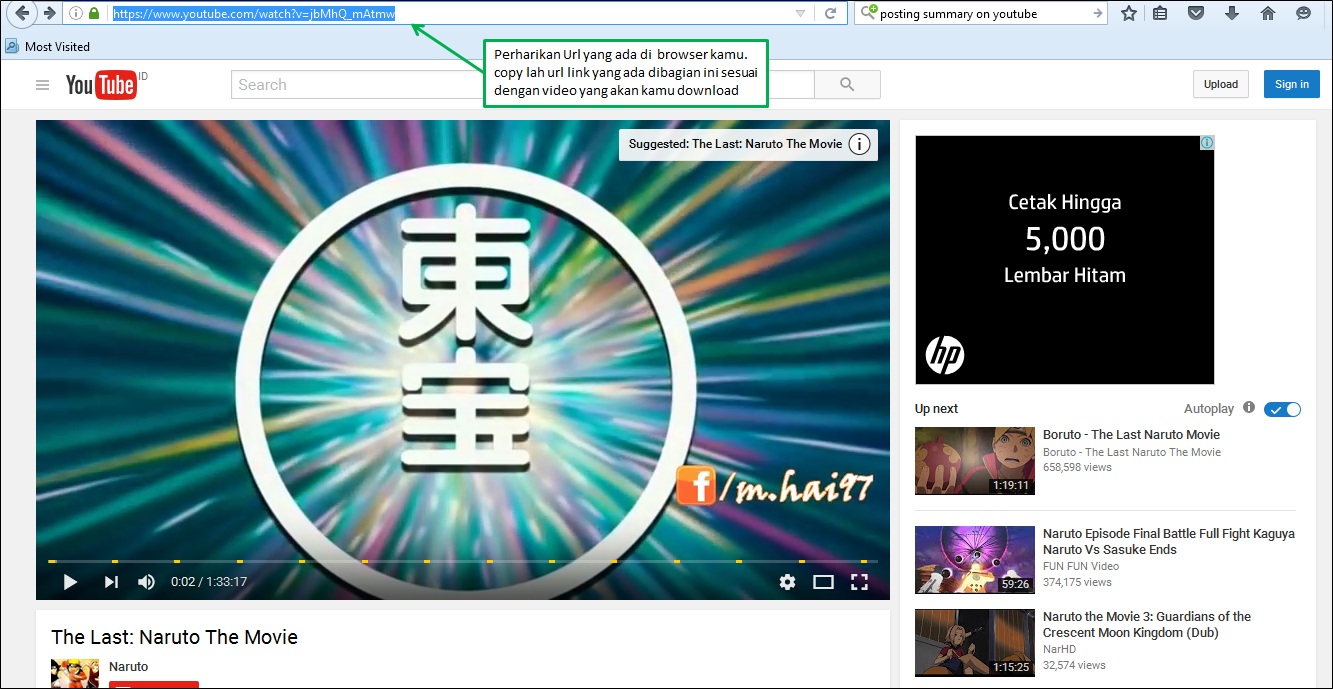
Task: Open the video info card (i) icon
Action: tap(859, 144)
